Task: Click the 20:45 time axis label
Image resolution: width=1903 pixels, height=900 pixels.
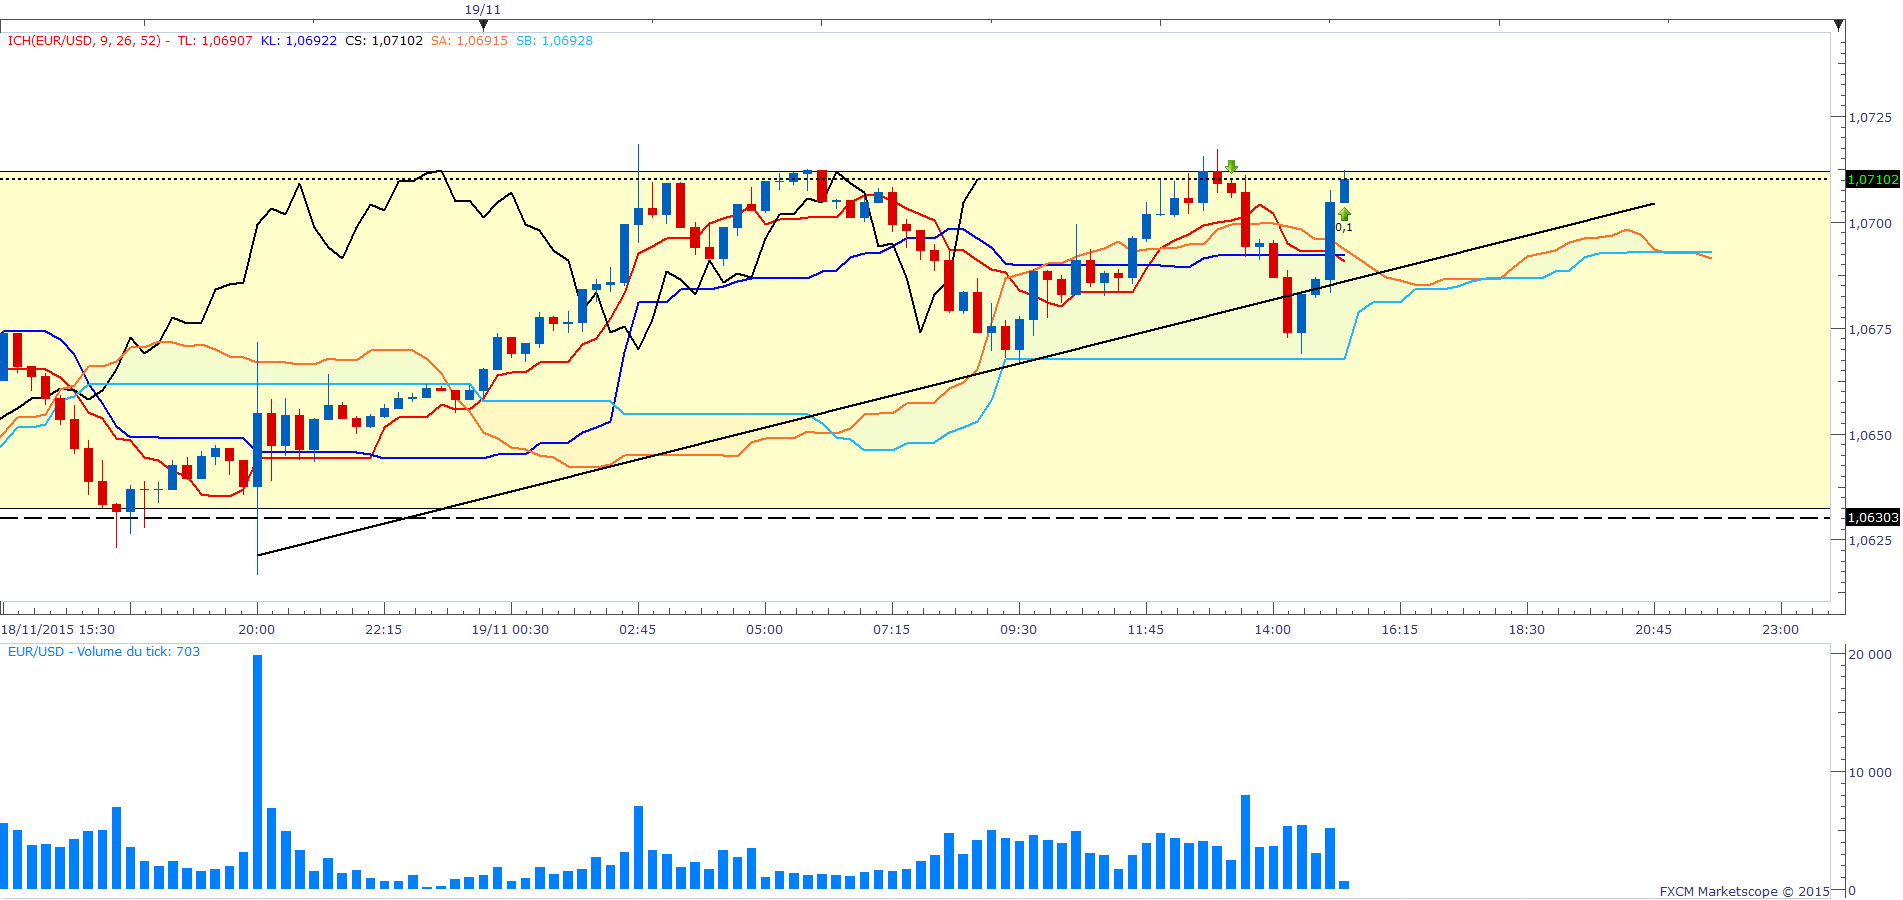Action: tap(1654, 630)
